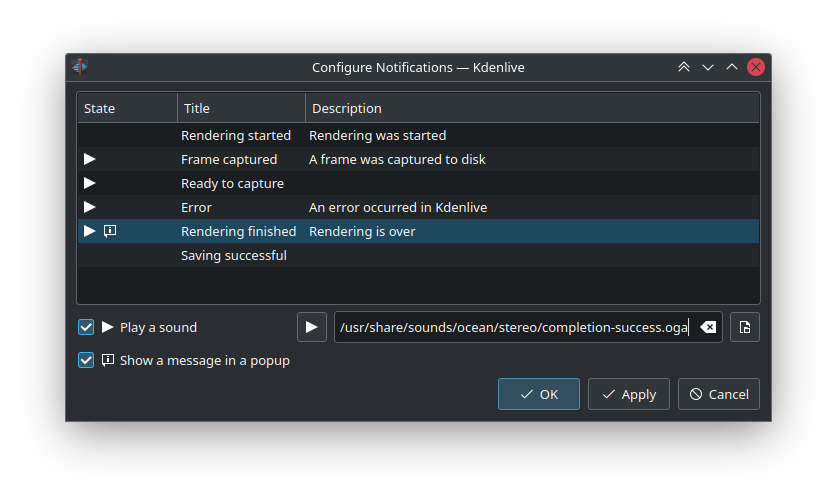Cancel the notification configuration dialog
Screen dimensions: 838x500
[719, 394]
